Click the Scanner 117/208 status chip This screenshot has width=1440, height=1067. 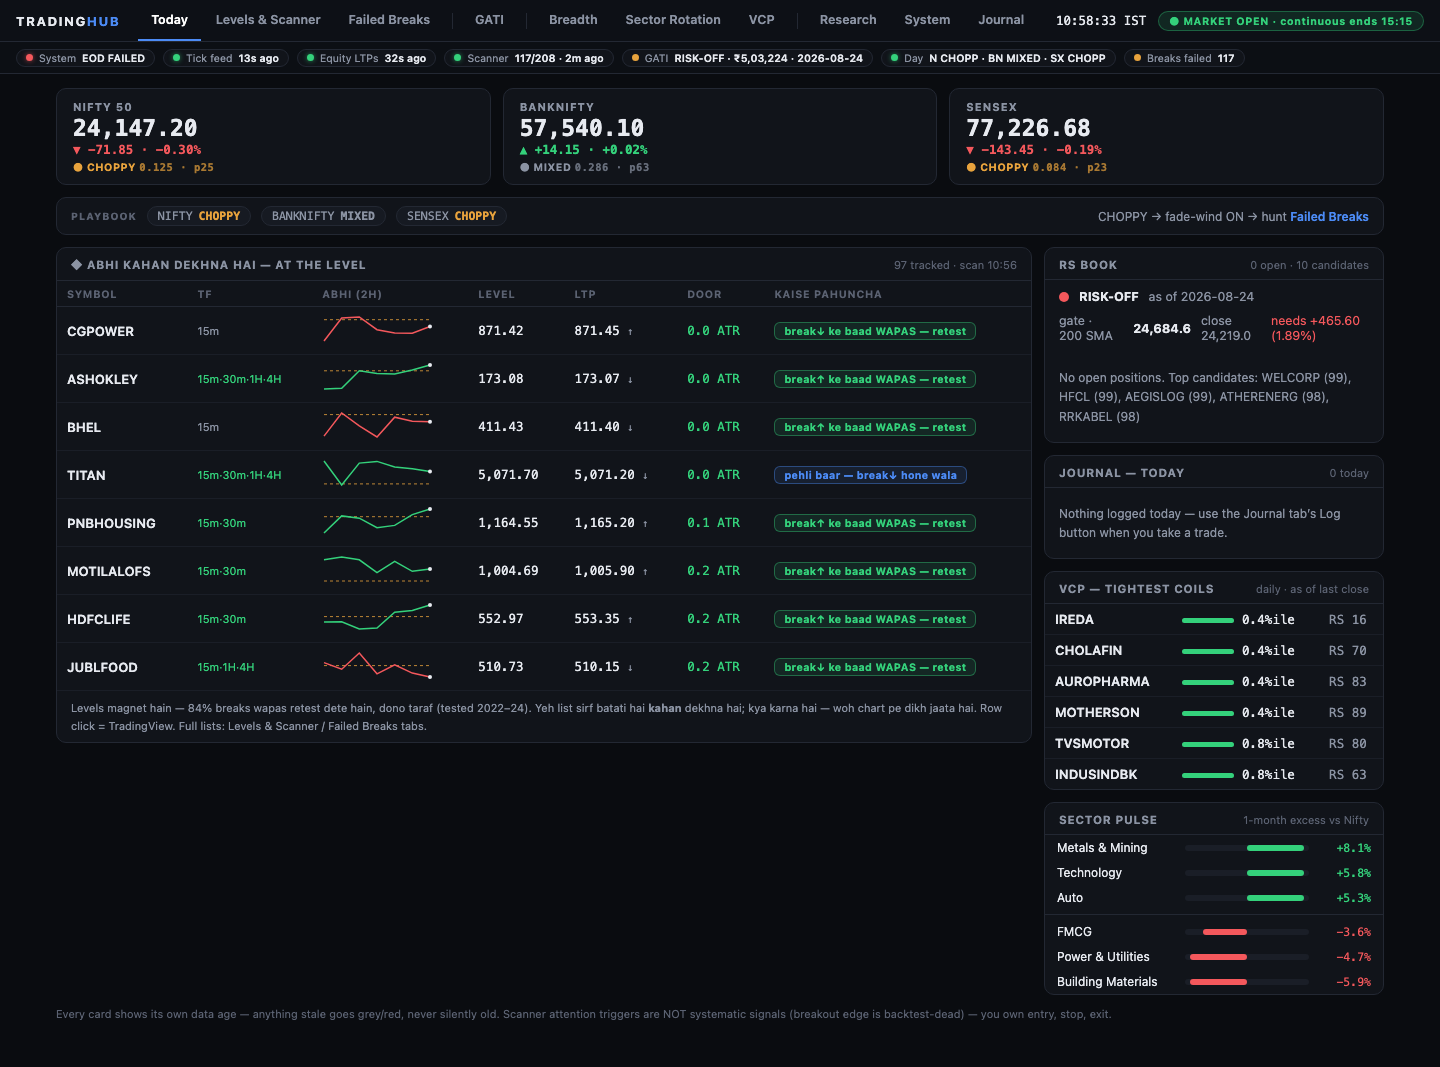coord(528,58)
